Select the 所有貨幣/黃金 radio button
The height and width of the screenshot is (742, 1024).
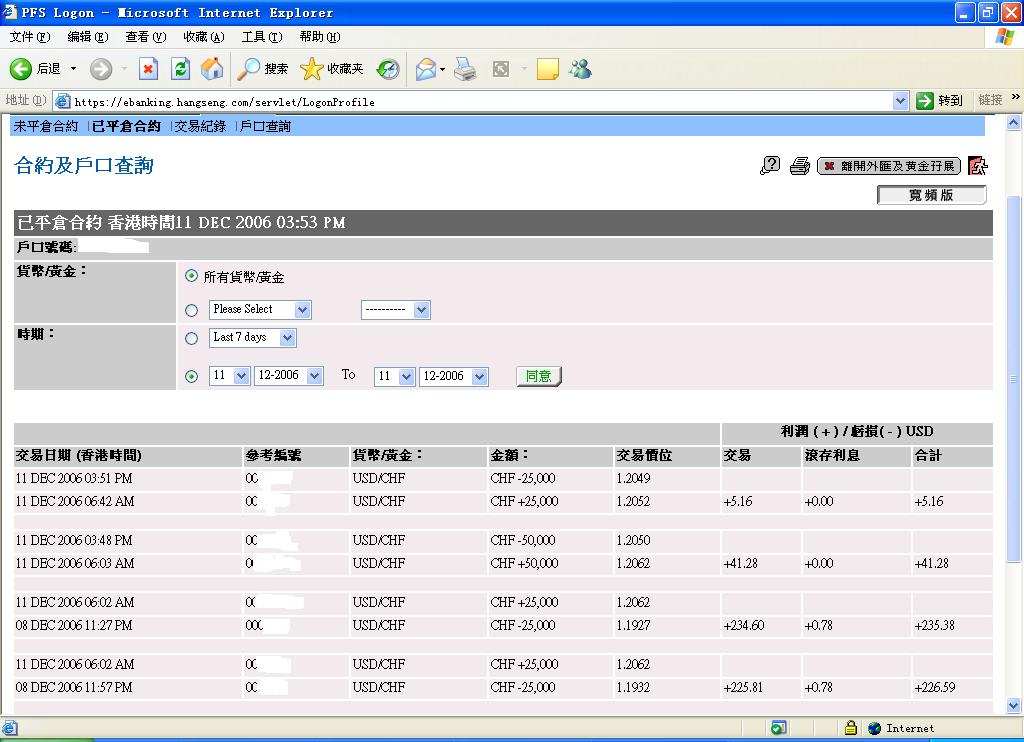click(x=191, y=276)
